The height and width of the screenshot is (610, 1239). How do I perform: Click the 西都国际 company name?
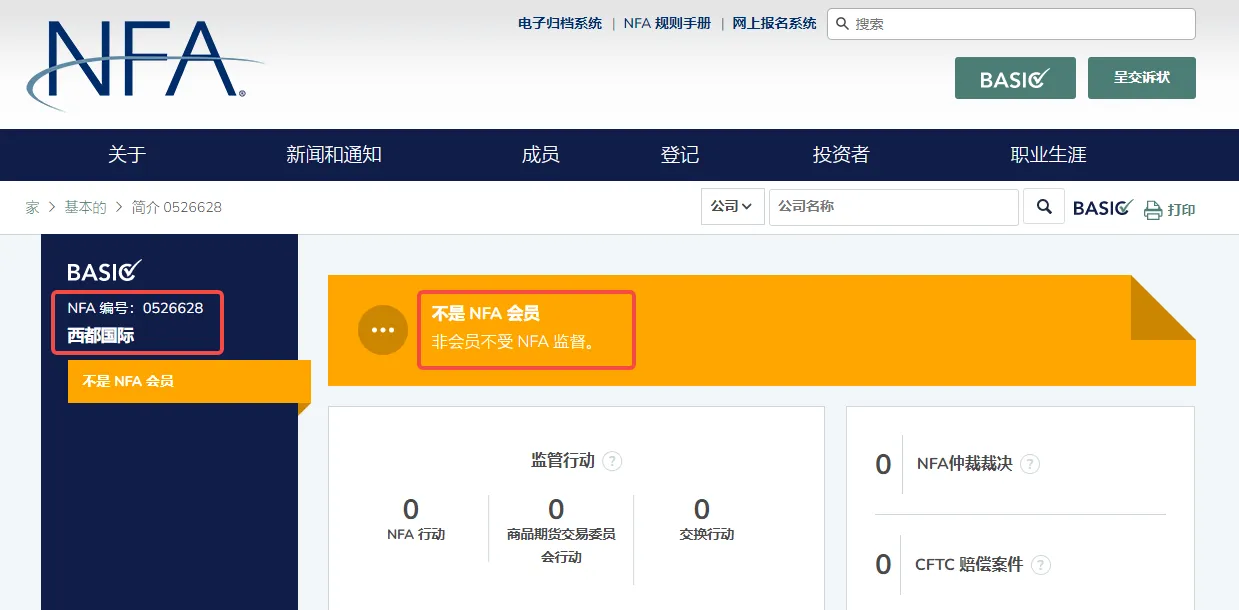click(100, 336)
